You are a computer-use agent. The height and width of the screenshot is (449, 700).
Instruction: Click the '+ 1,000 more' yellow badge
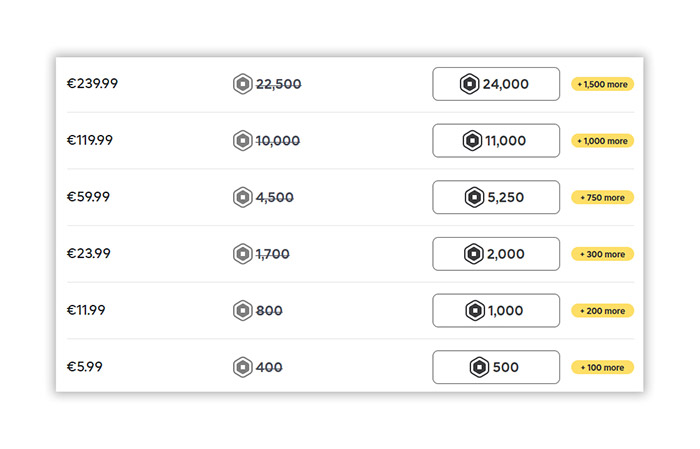(602, 141)
